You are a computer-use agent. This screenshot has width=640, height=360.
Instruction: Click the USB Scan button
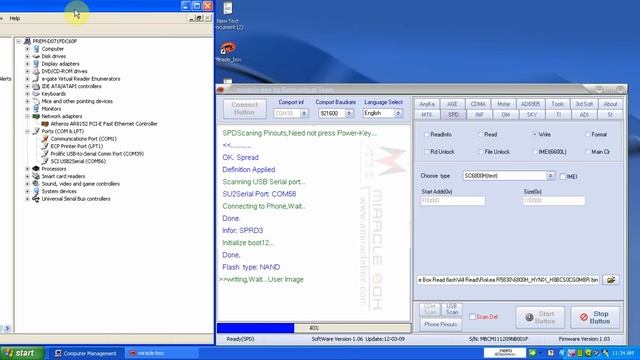(452, 309)
